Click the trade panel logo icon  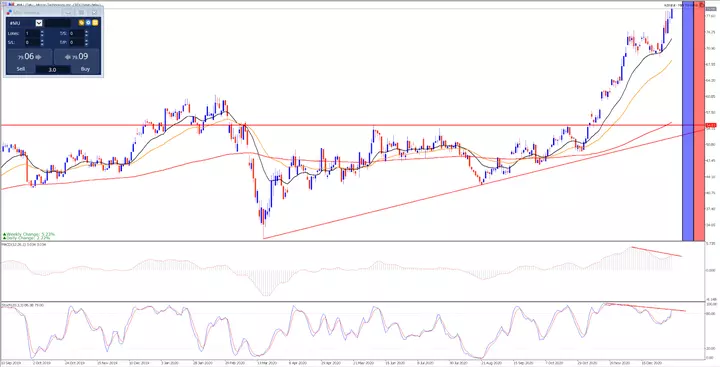coord(9,12)
